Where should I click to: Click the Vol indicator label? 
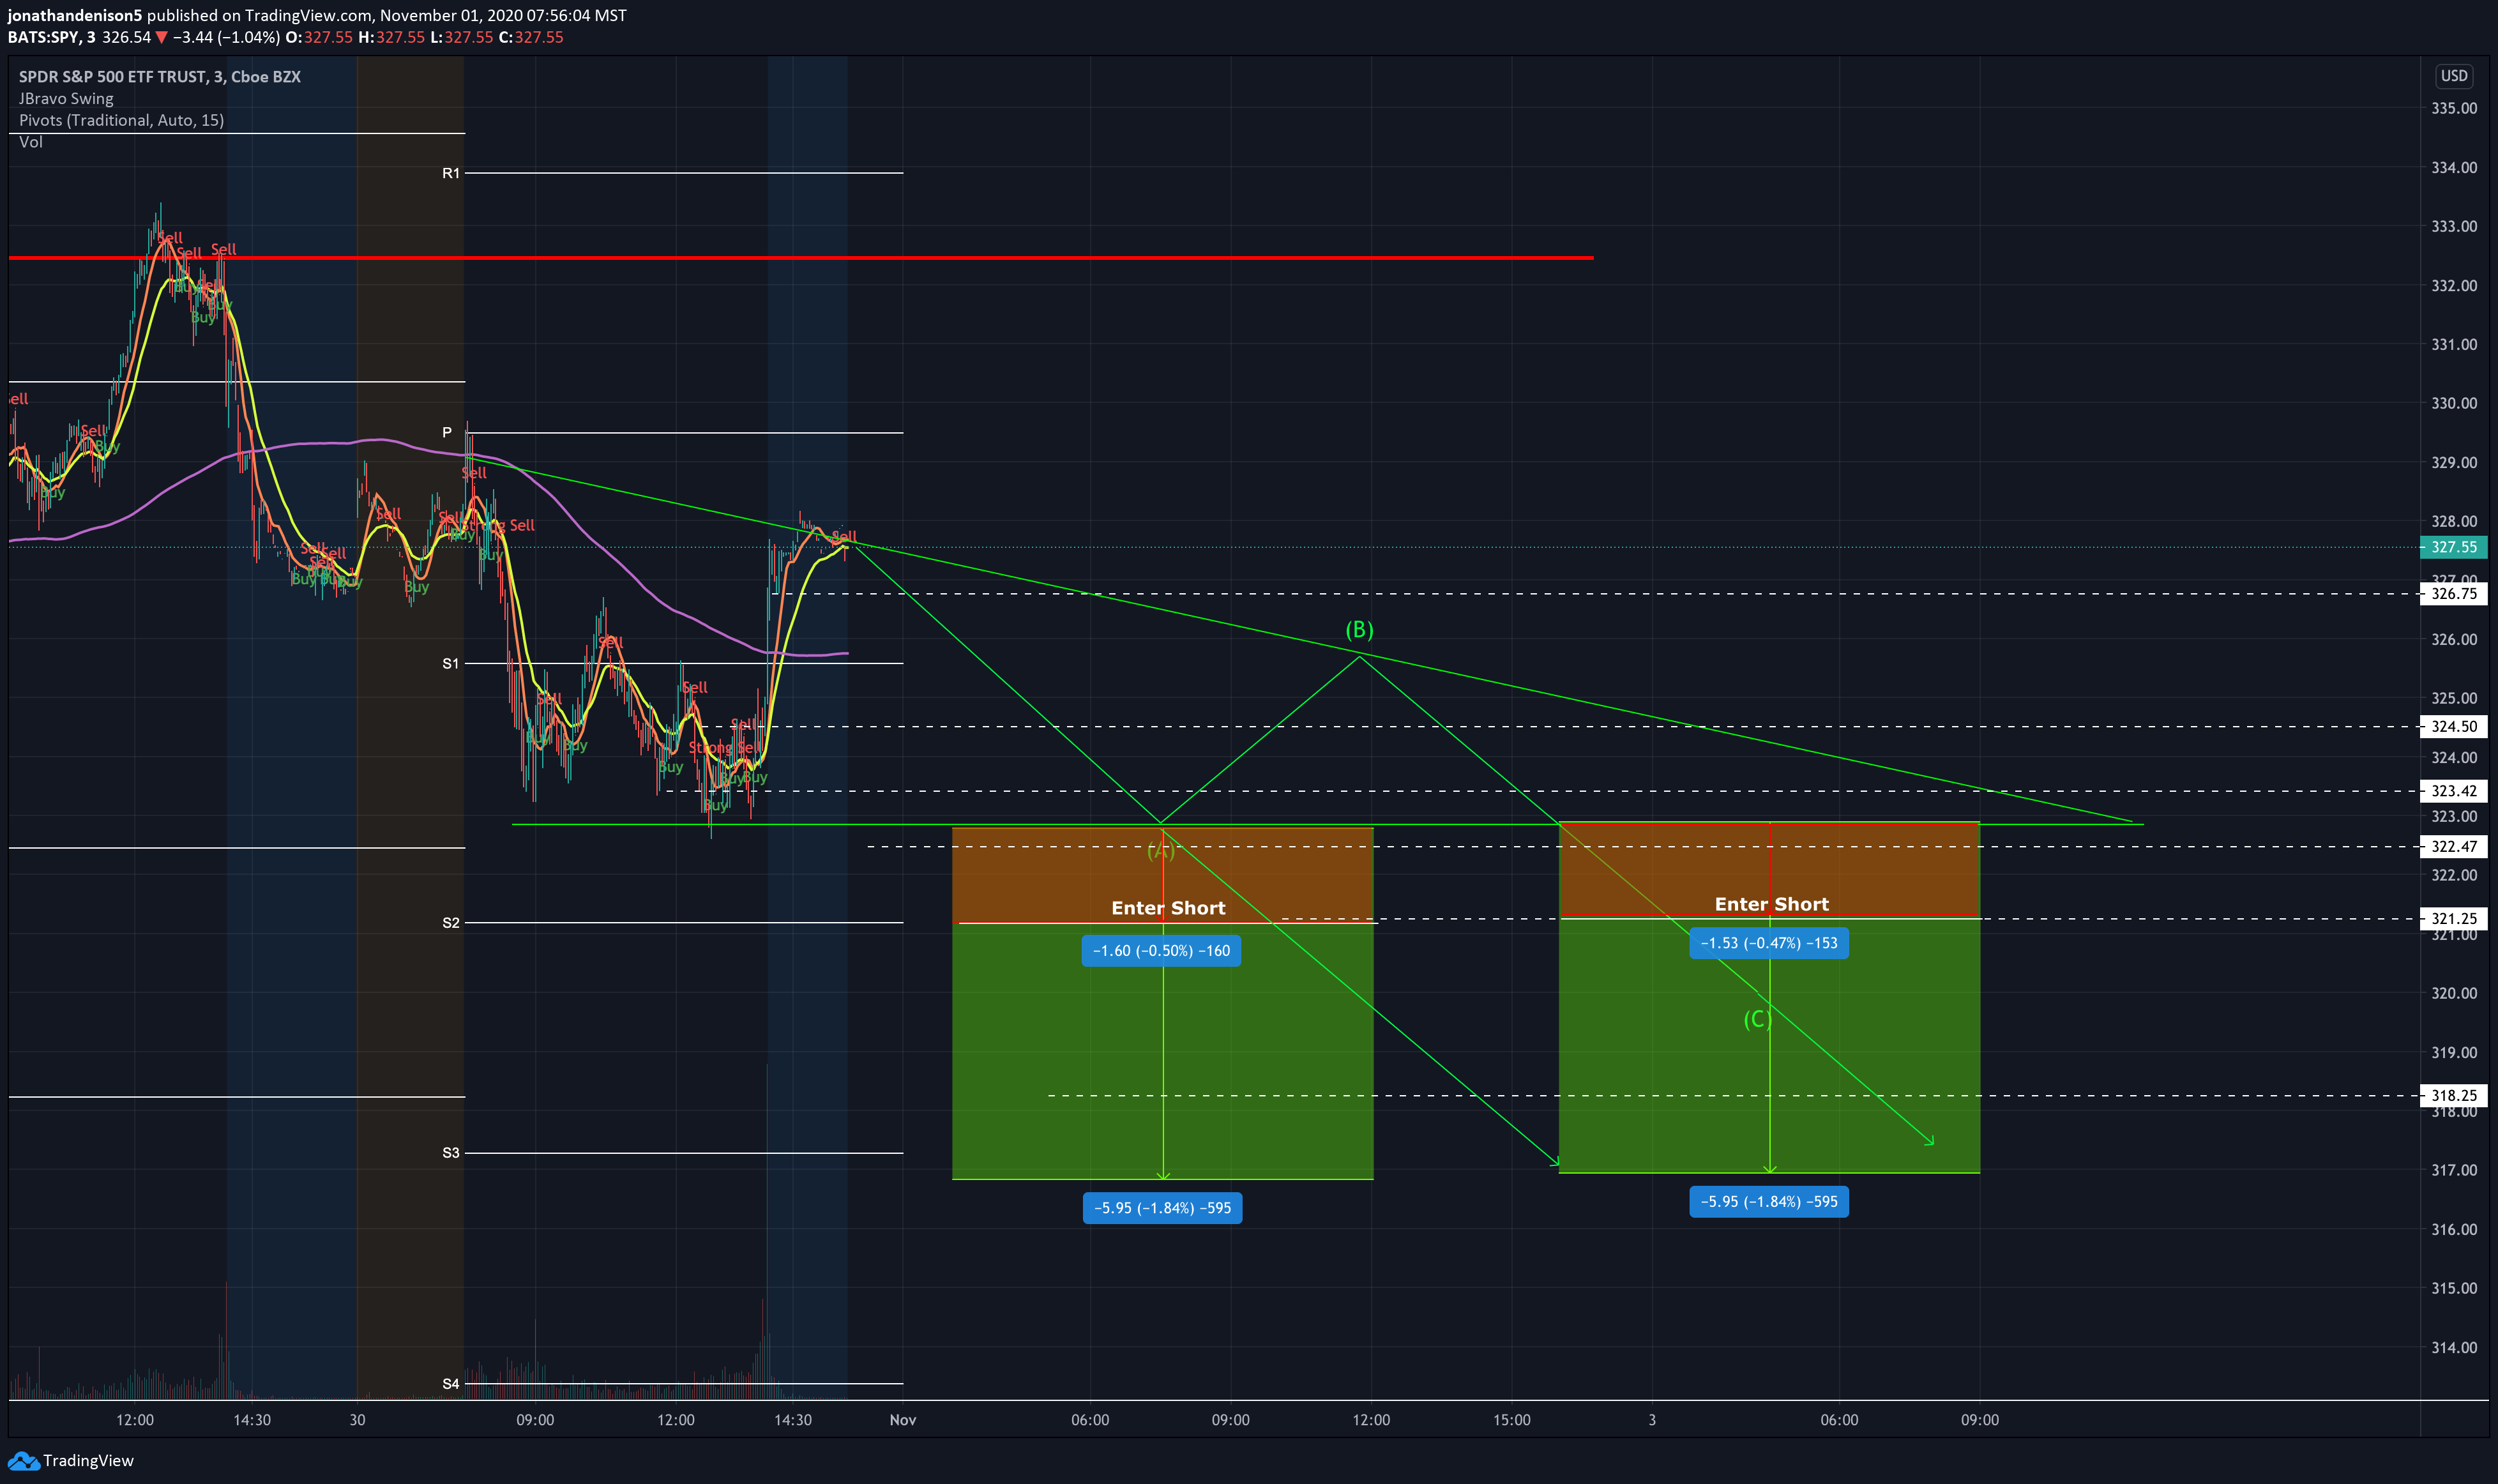tap(31, 142)
